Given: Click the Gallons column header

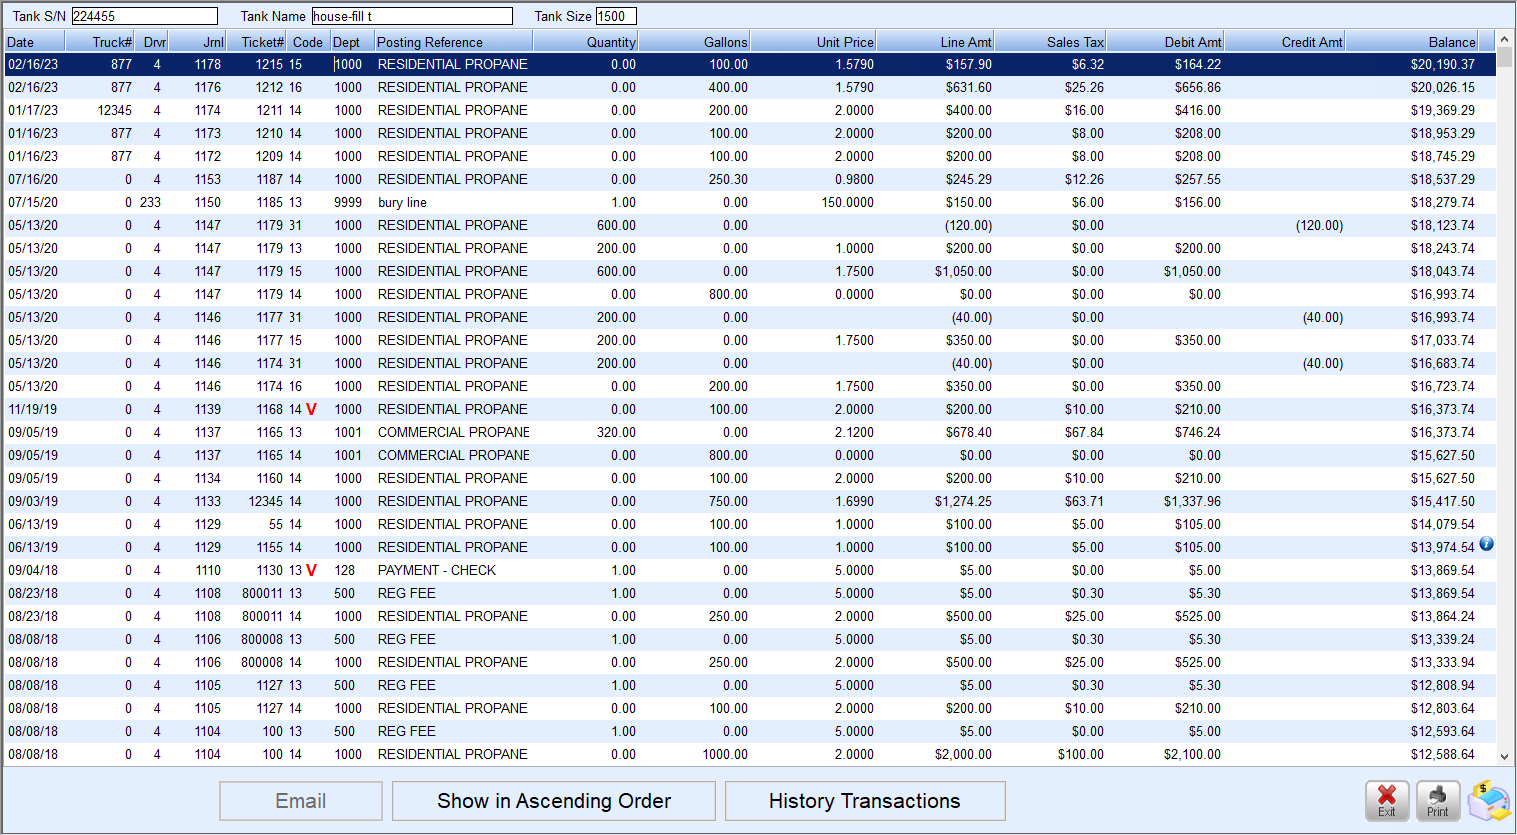Looking at the screenshot, I should tap(694, 42).
